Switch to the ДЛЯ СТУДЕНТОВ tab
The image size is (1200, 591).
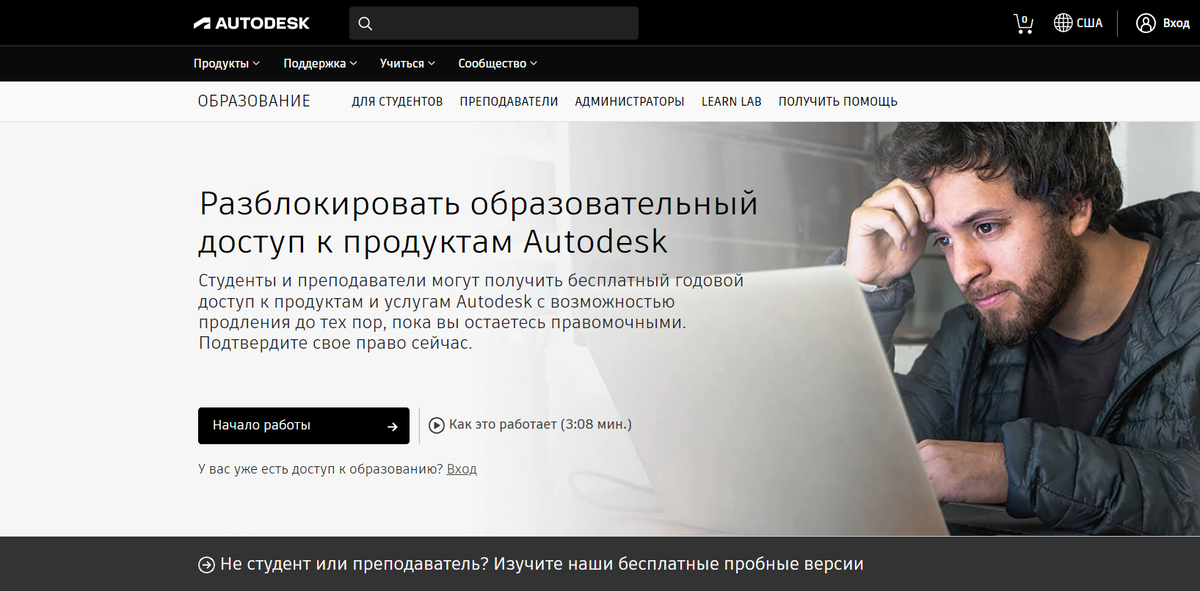coord(397,101)
